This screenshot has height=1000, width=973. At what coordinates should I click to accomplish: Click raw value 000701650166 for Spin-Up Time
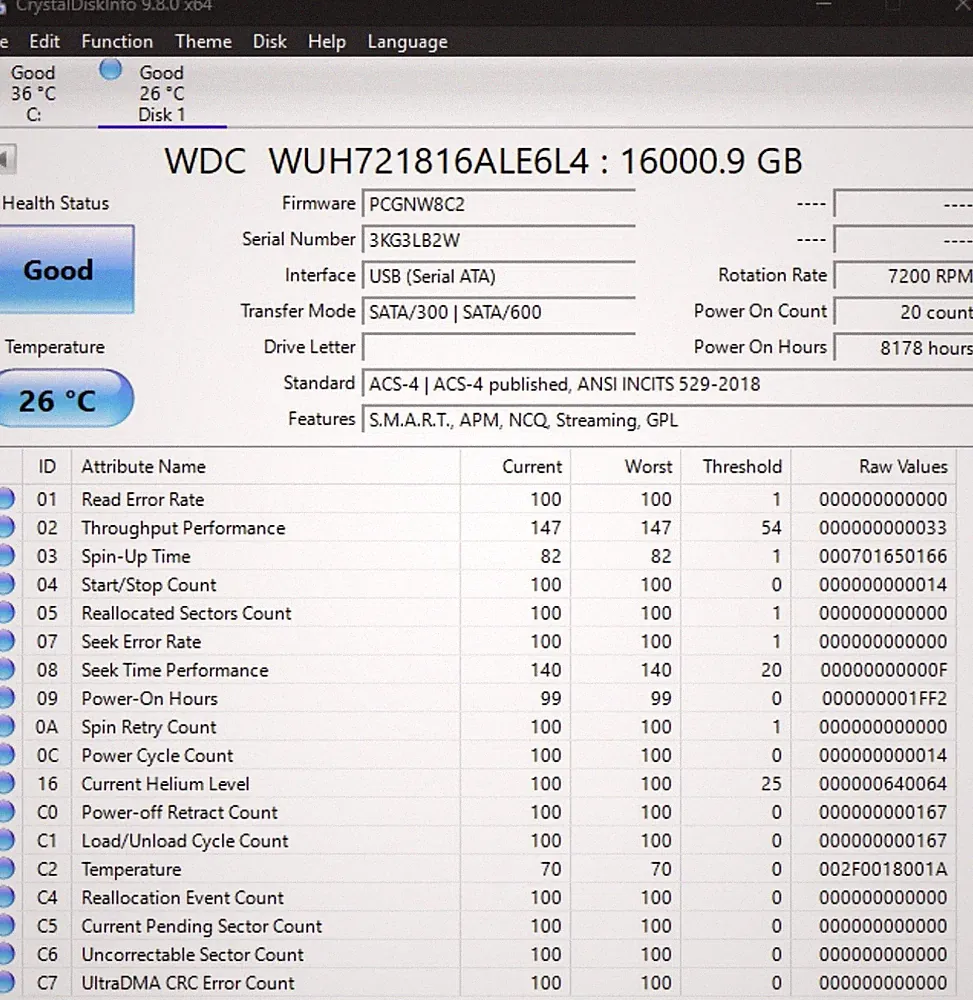tap(883, 556)
